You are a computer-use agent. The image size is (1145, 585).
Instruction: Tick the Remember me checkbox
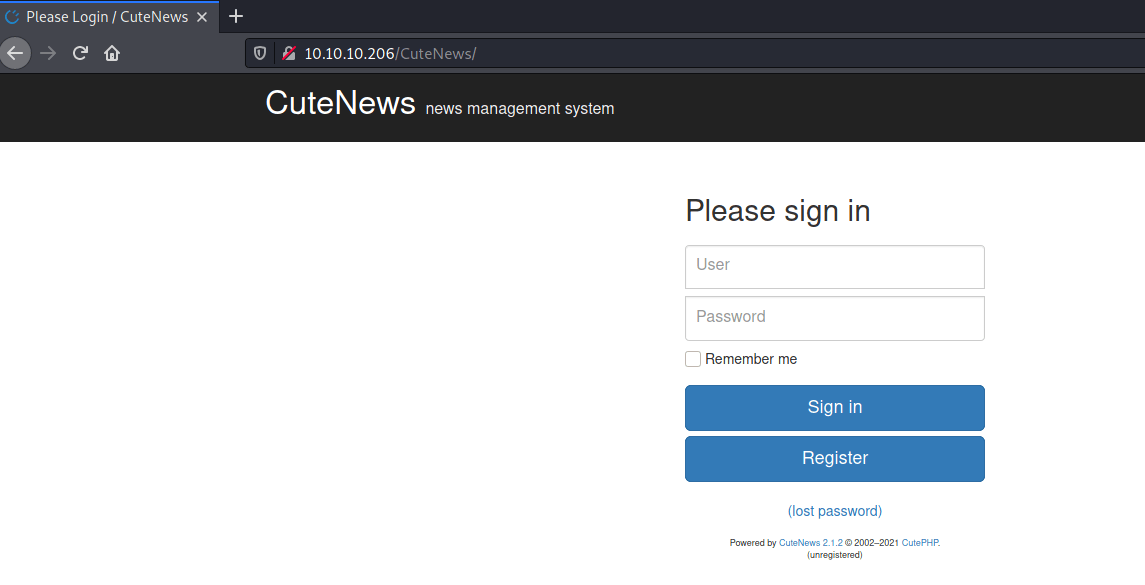pos(693,359)
